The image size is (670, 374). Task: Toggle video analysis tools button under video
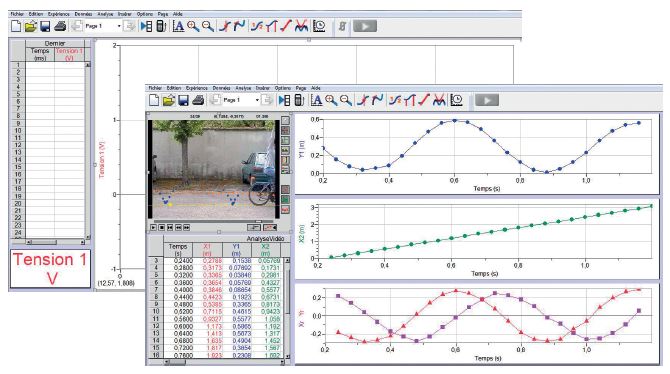(270, 228)
